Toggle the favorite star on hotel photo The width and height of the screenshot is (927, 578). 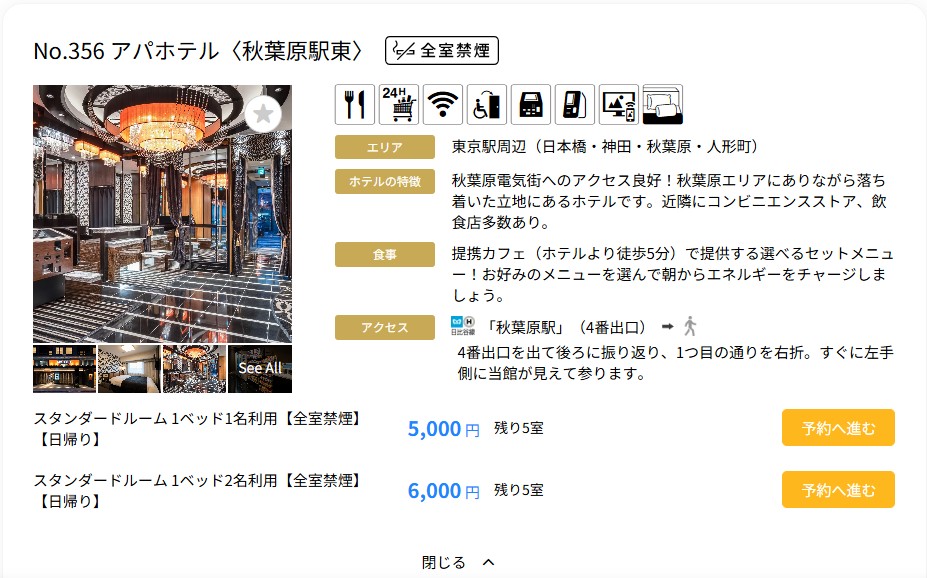tap(263, 114)
